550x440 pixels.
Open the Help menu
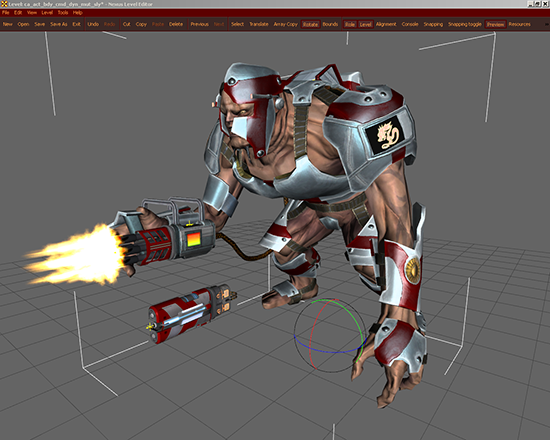click(x=78, y=13)
